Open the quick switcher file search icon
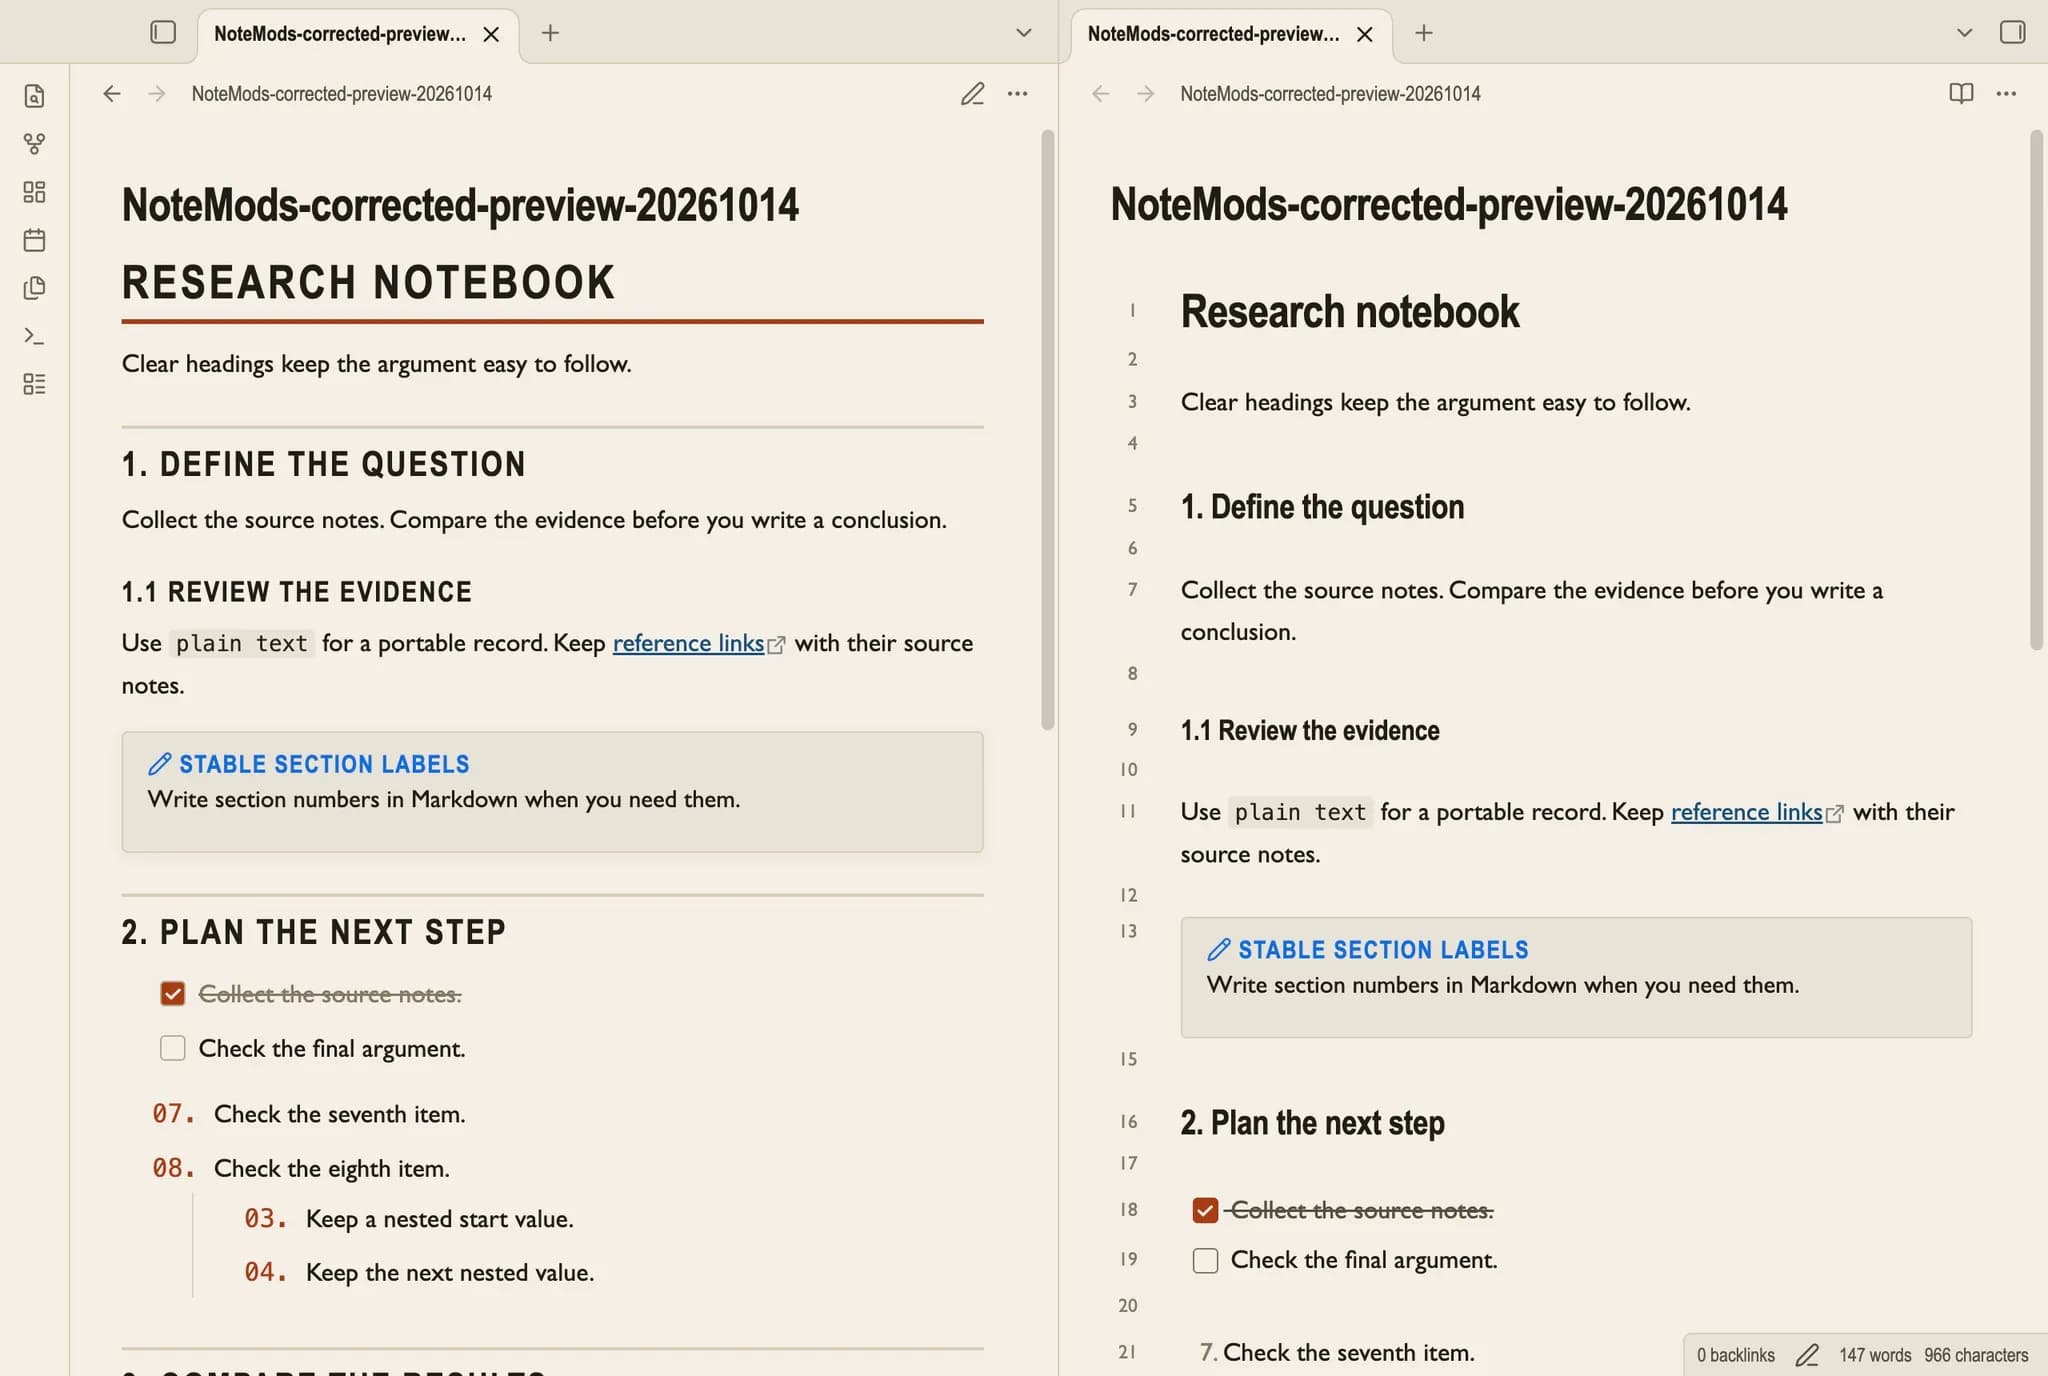 [34, 96]
